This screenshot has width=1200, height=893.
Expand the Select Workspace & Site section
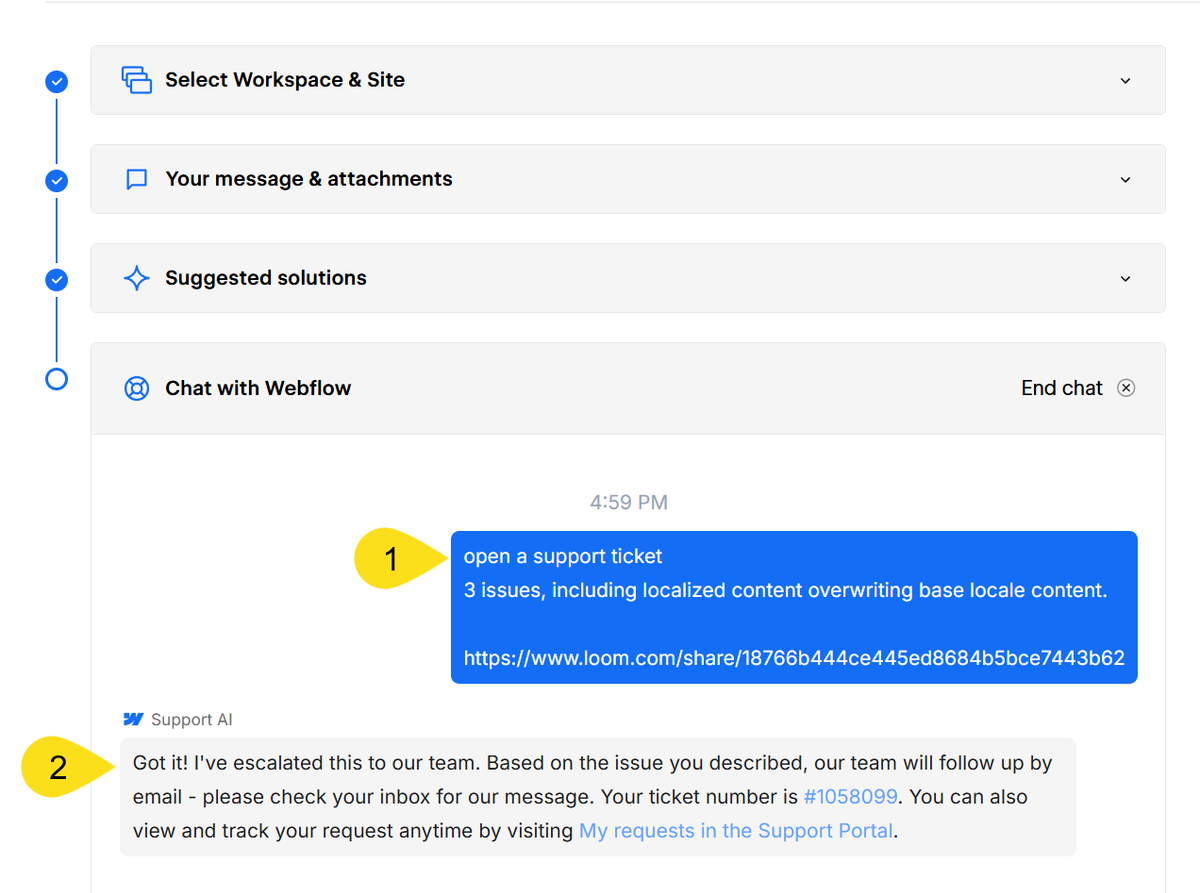pyautogui.click(x=1125, y=80)
